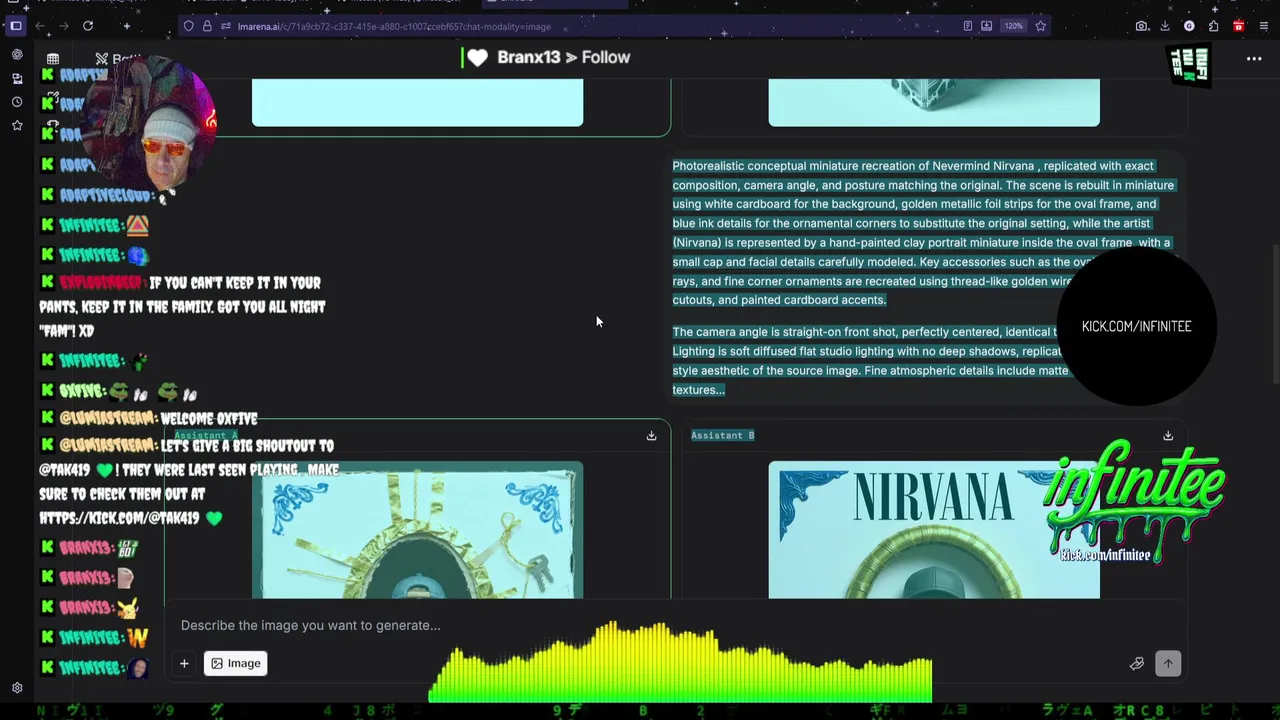Screen dimensions: 1280x720
Task: Go back using browser back arrow
Action: click(38, 26)
